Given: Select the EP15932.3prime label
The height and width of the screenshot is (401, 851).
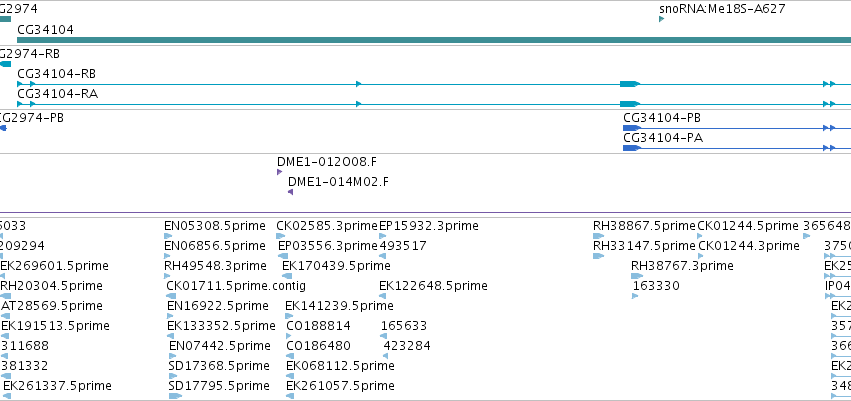Looking at the screenshot, I should (x=429, y=226).
